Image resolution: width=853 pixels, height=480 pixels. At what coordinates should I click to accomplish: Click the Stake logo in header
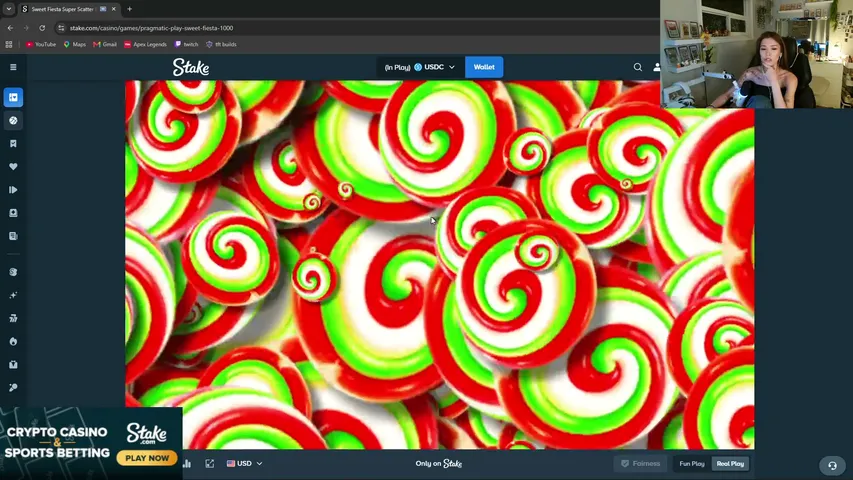point(191,67)
